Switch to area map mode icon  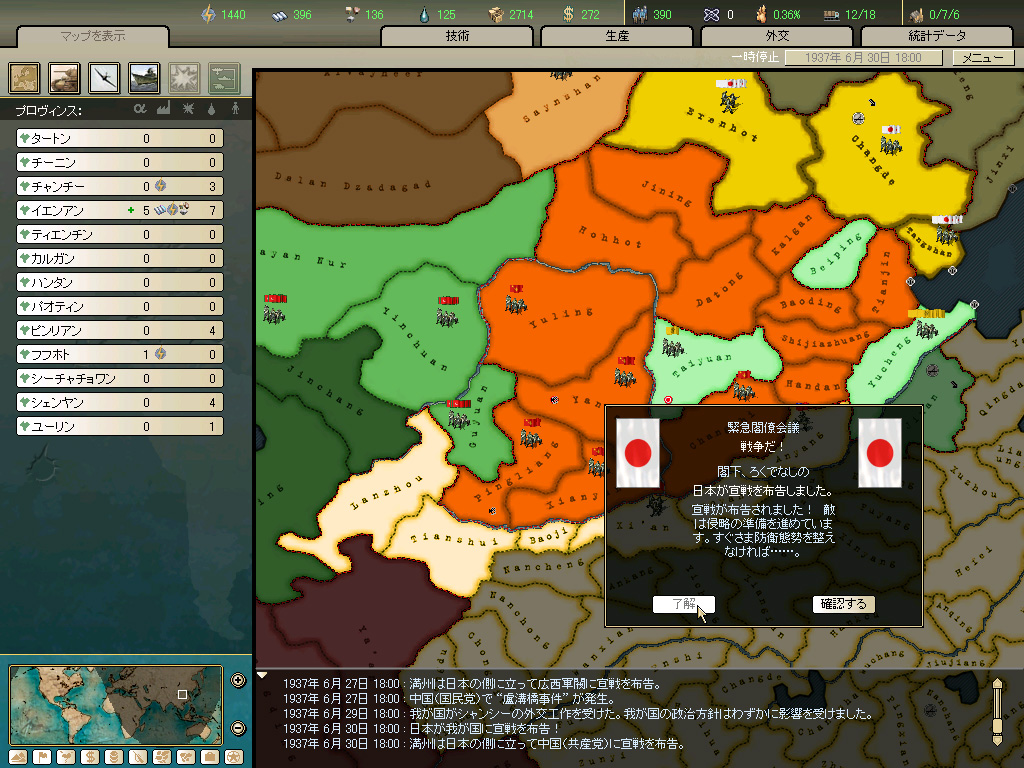point(186,757)
